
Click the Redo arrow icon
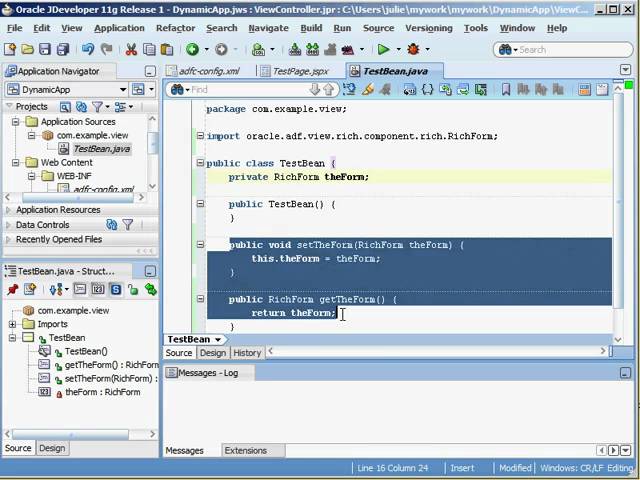(107, 49)
